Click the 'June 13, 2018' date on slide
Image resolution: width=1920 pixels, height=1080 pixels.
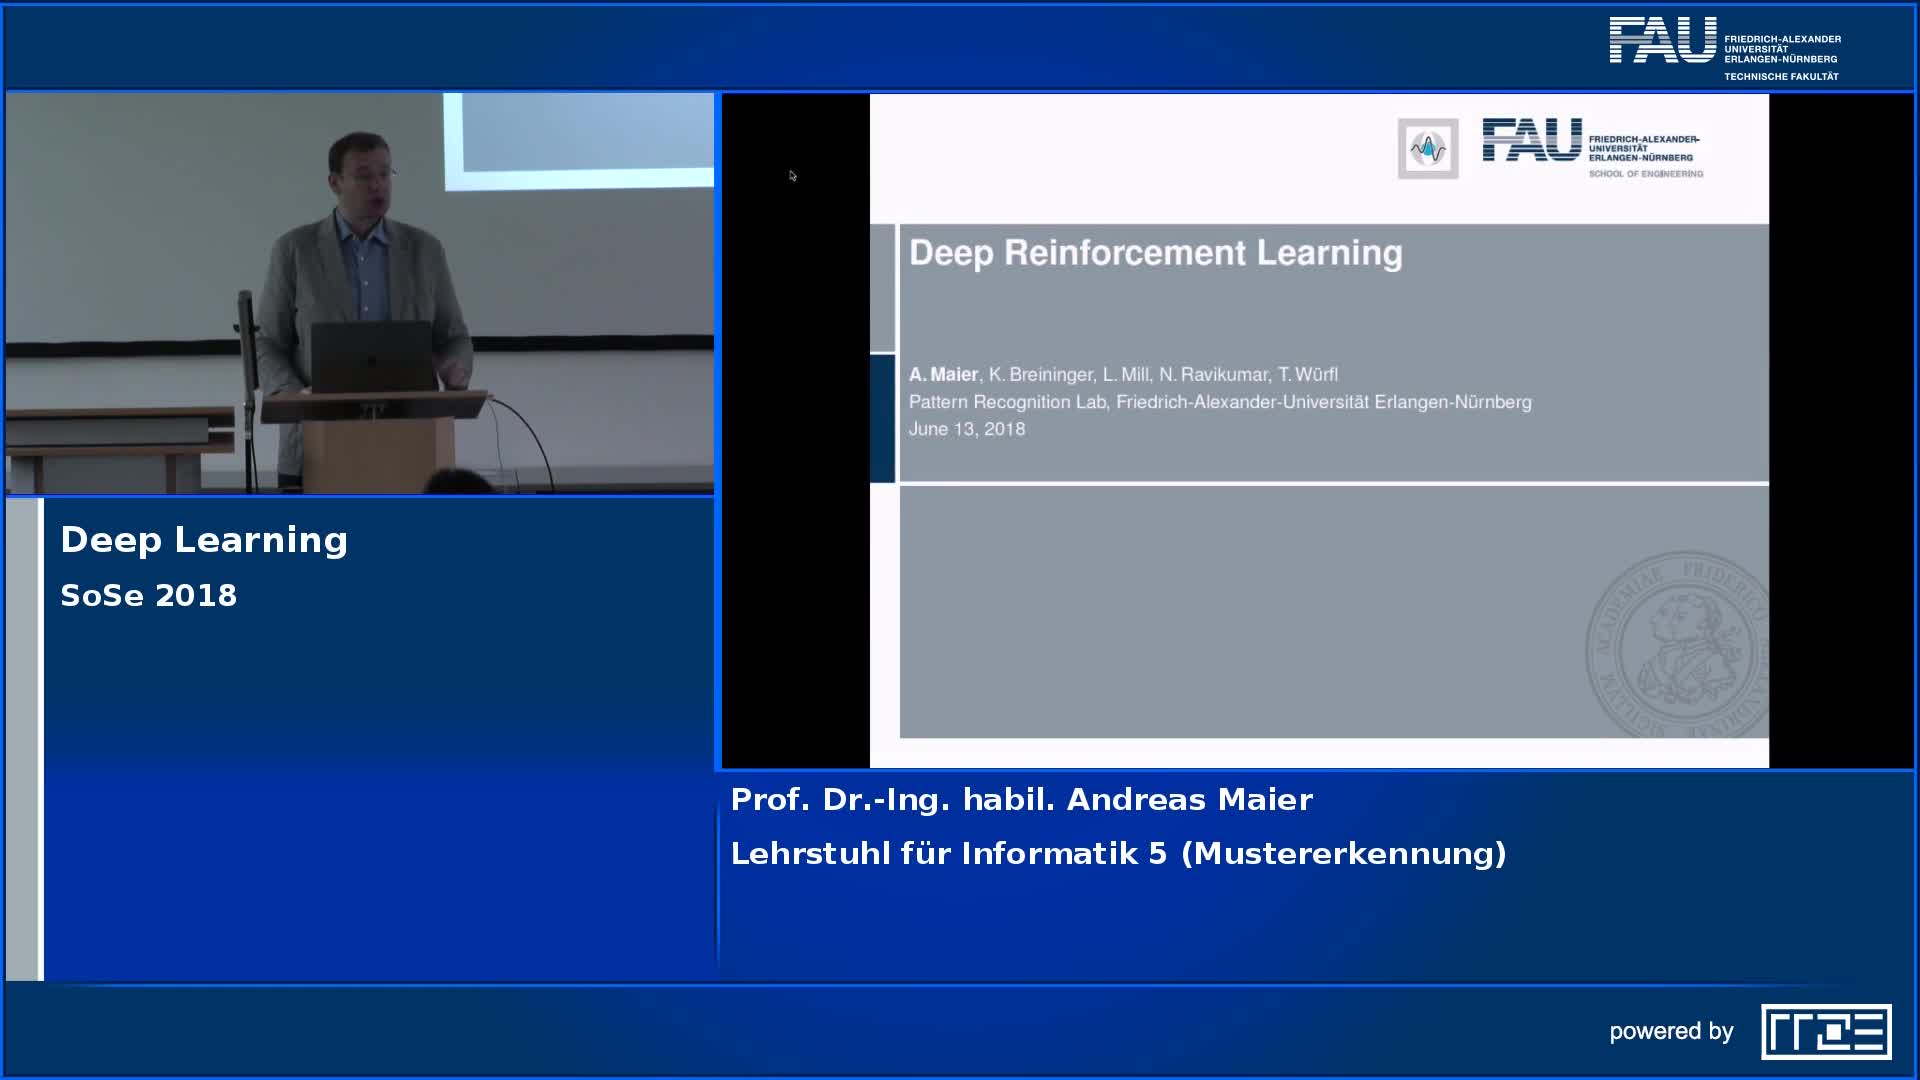click(x=966, y=430)
